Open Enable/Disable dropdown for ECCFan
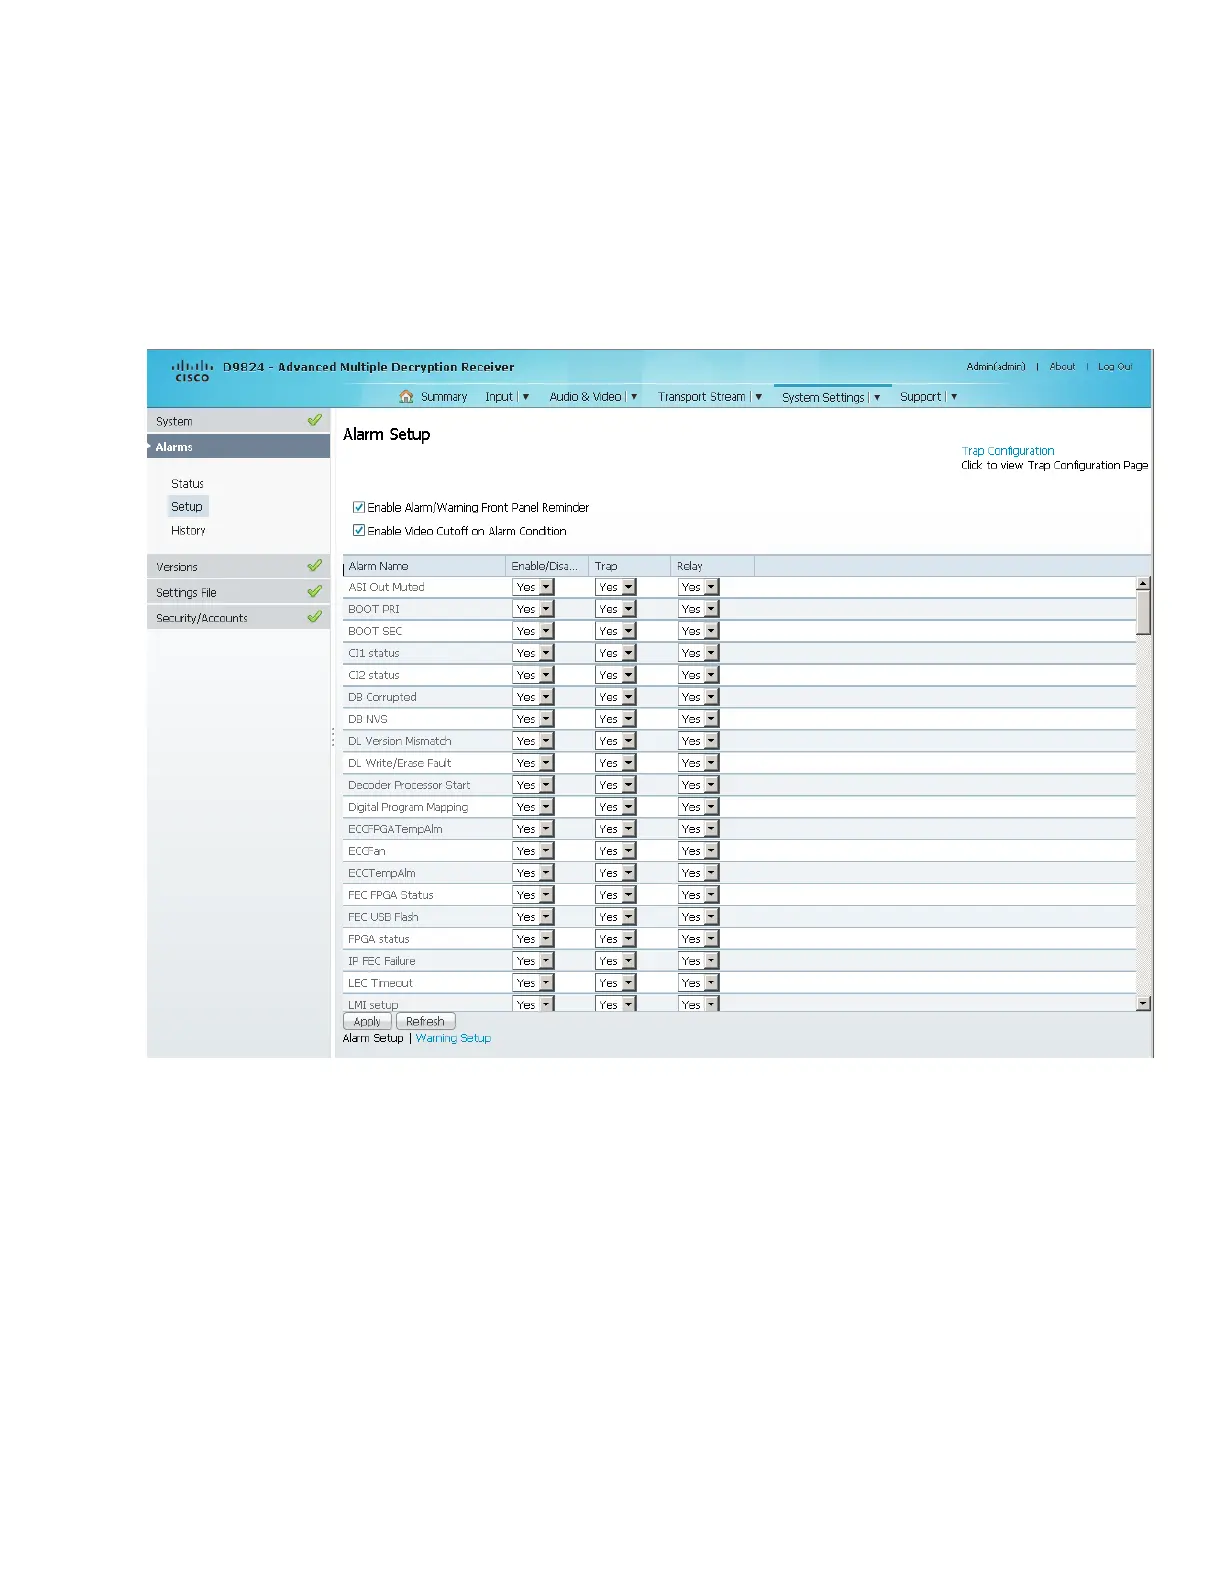The image size is (1225, 1584). [x=533, y=851]
